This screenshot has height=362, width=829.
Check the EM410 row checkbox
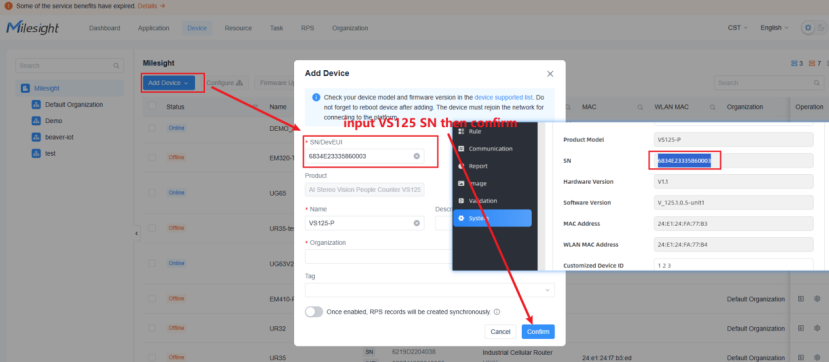click(152, 299)
